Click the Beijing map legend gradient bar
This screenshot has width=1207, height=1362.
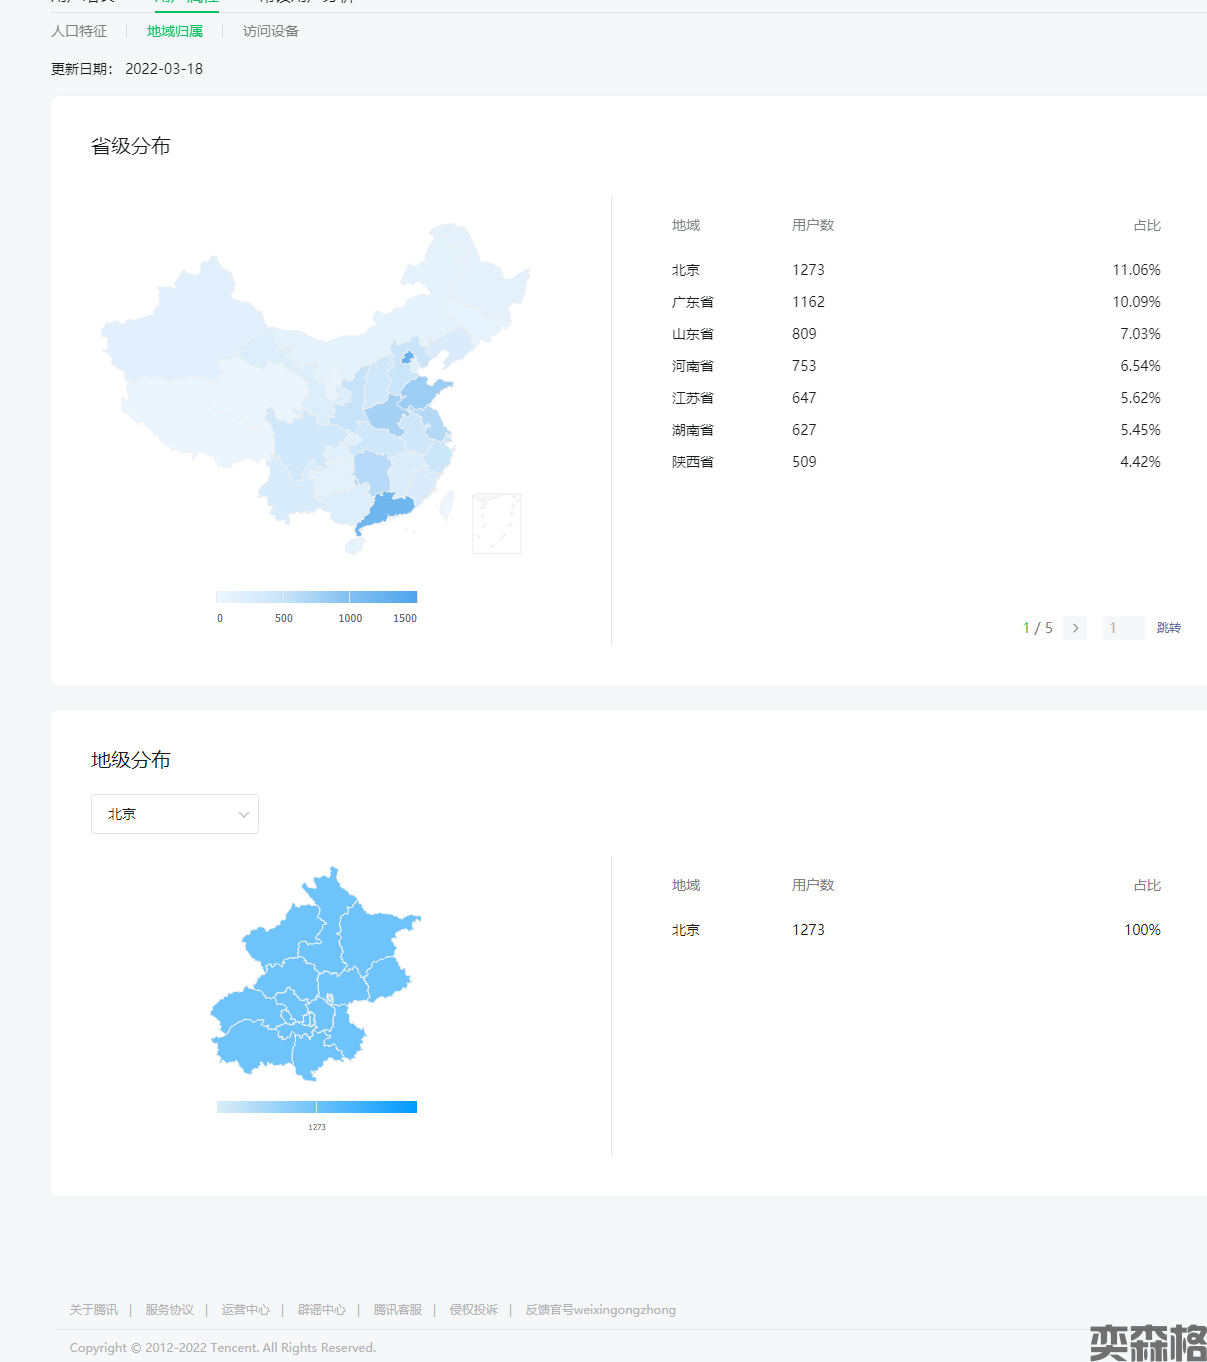point(316,1107)
